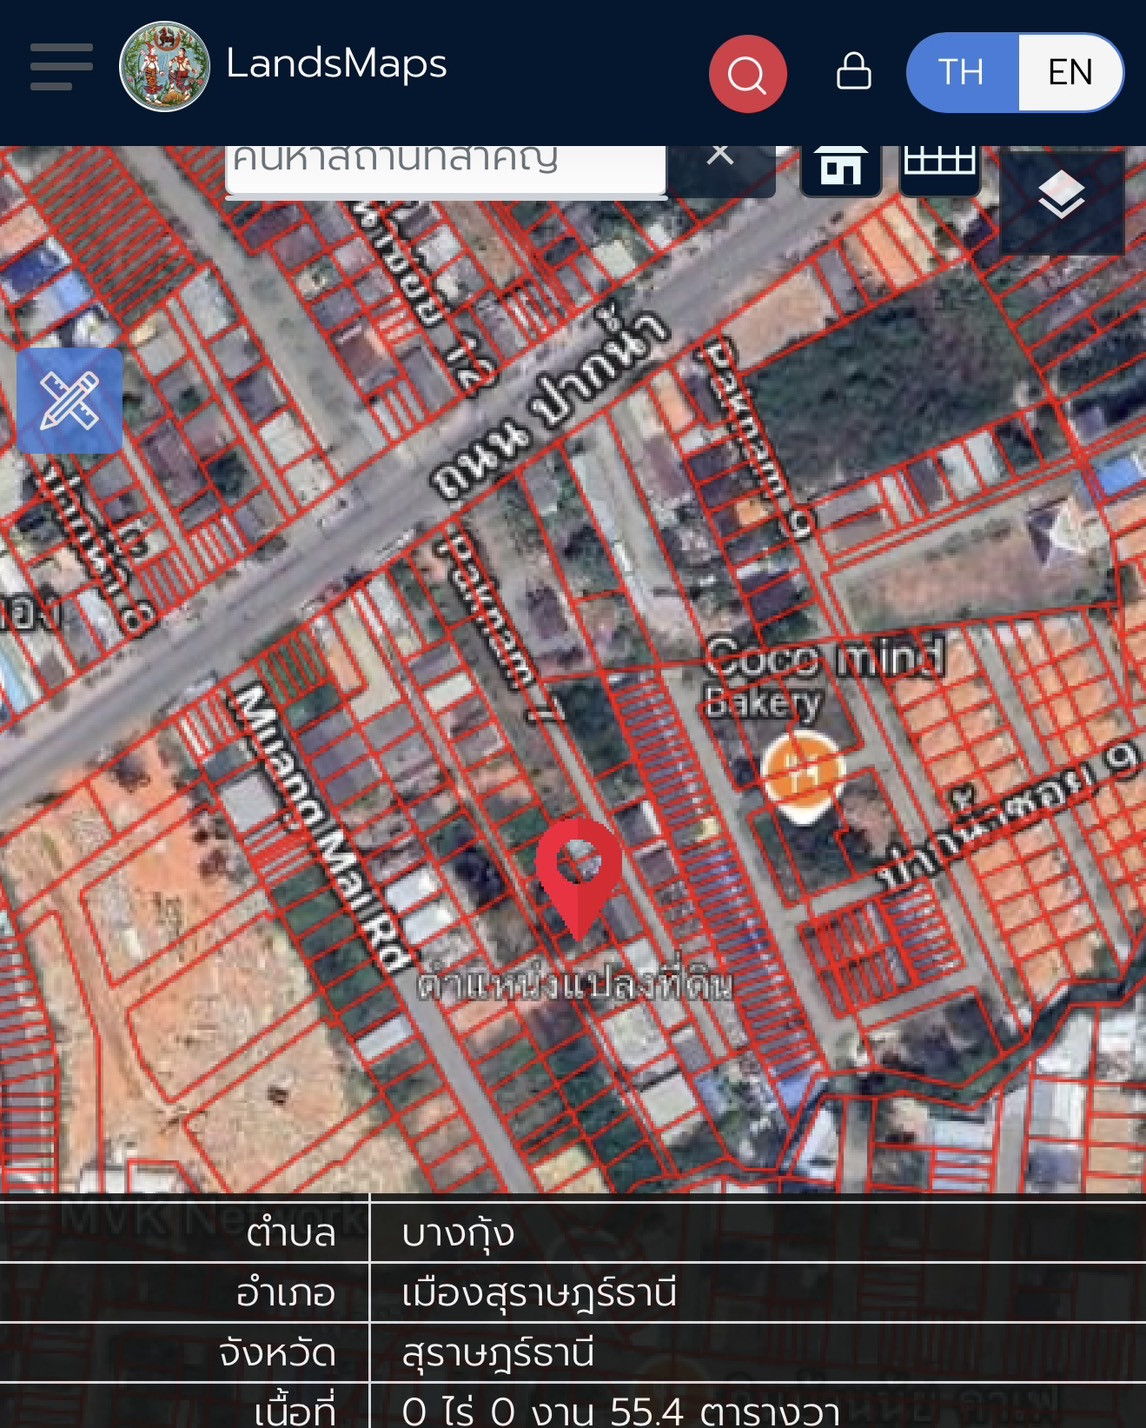This screenshot has width=1146, height=1428.
Task: Switch language to TH
Action: 961,72
